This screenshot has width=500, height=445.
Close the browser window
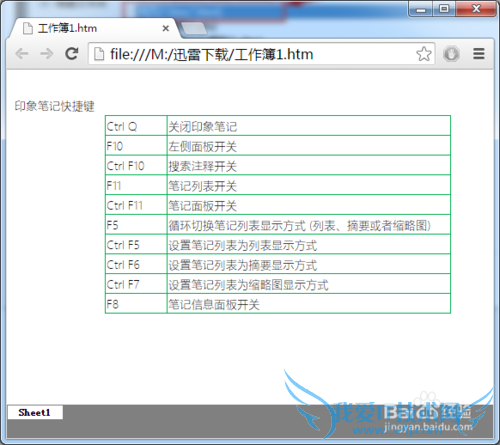click(x=476, y=9)
